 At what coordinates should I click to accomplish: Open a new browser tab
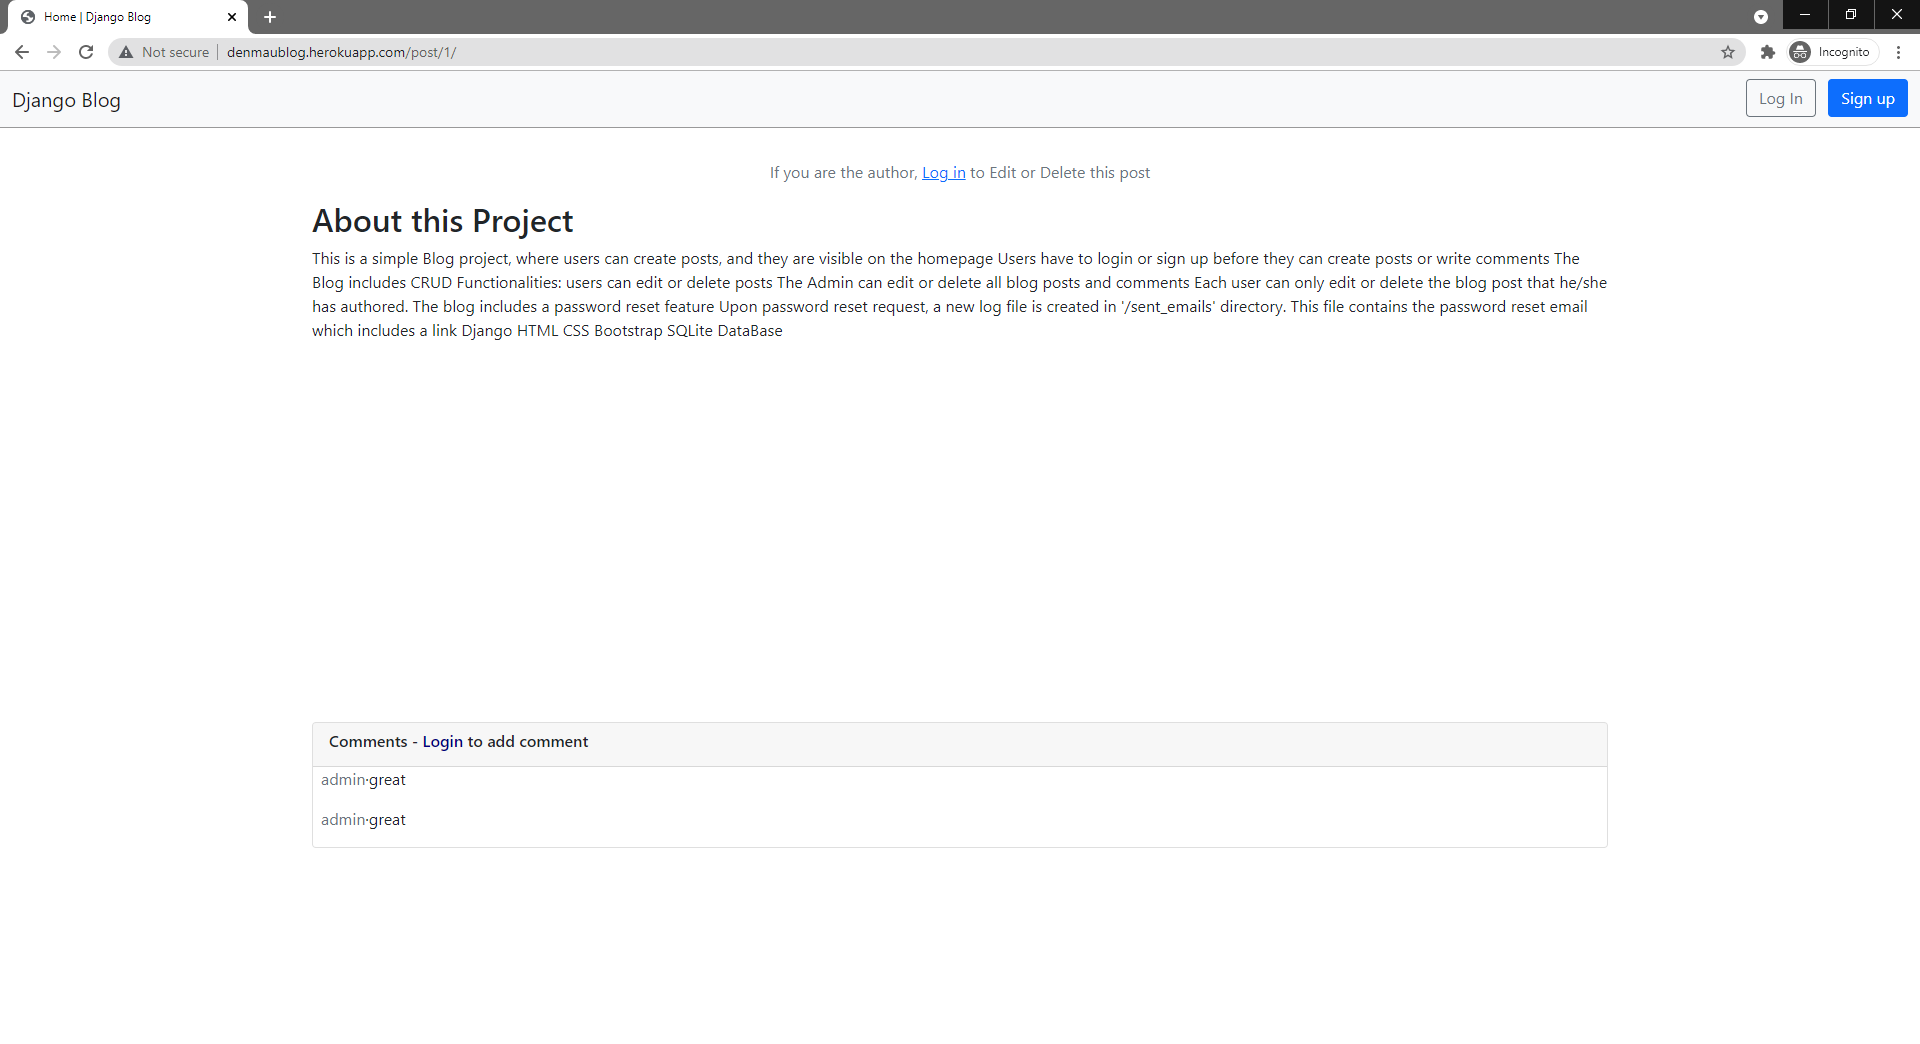pyautogui.click(x=270, y=17)
